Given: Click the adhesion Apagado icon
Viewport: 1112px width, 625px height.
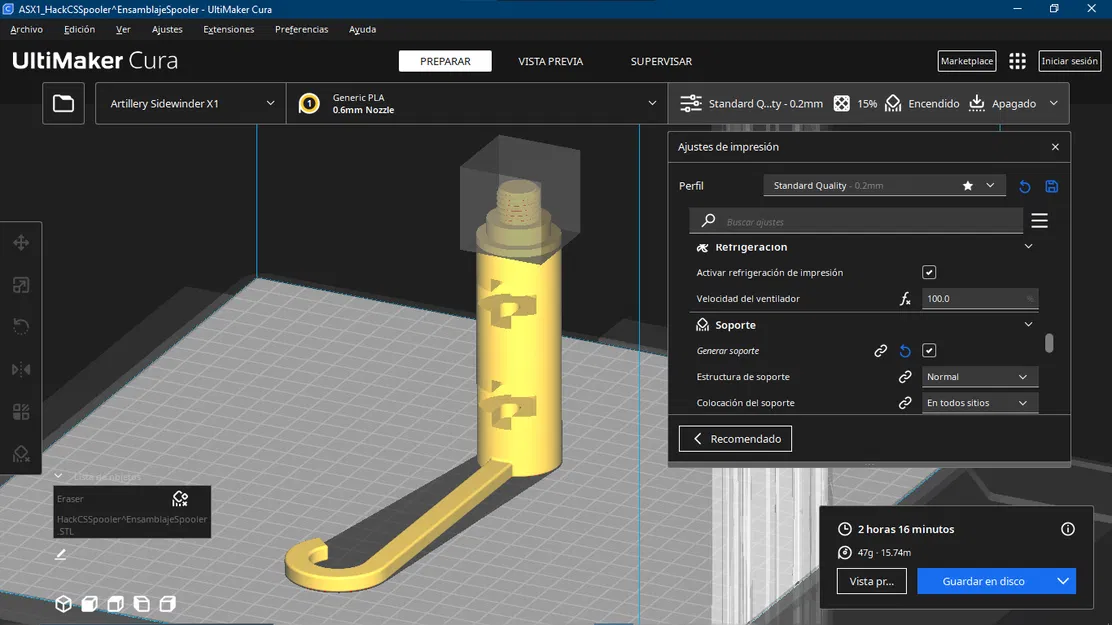Looking at the screenshot, I should pos(977,104).
